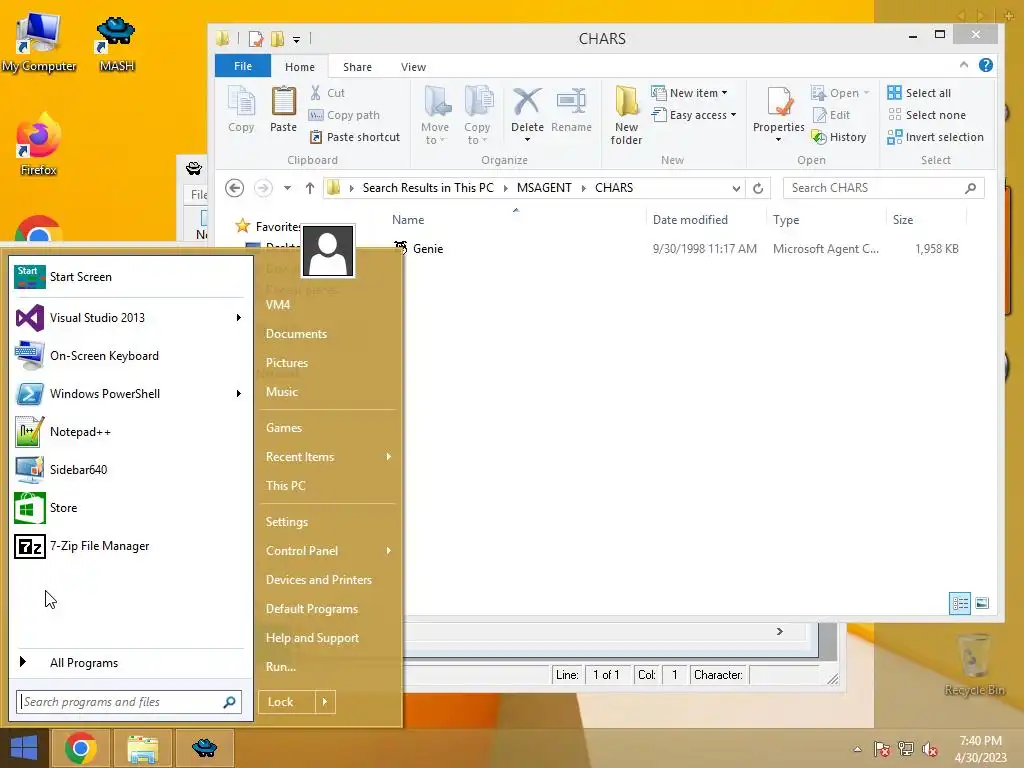Open Explorer Help question mark icon
The image size is (1024, 768).
(985, 65)
